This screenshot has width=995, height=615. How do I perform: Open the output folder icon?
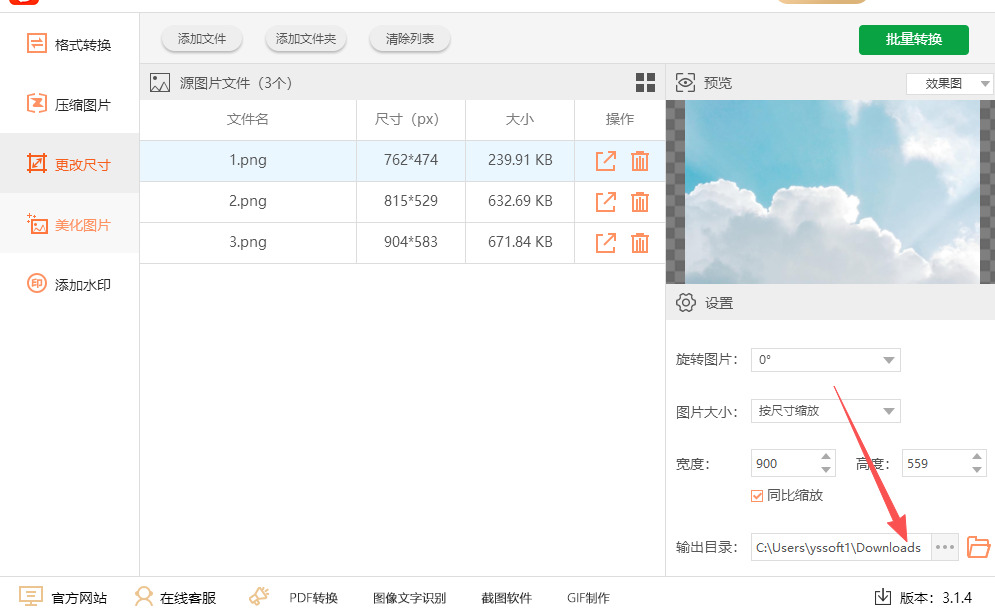[x=978, y=547]
